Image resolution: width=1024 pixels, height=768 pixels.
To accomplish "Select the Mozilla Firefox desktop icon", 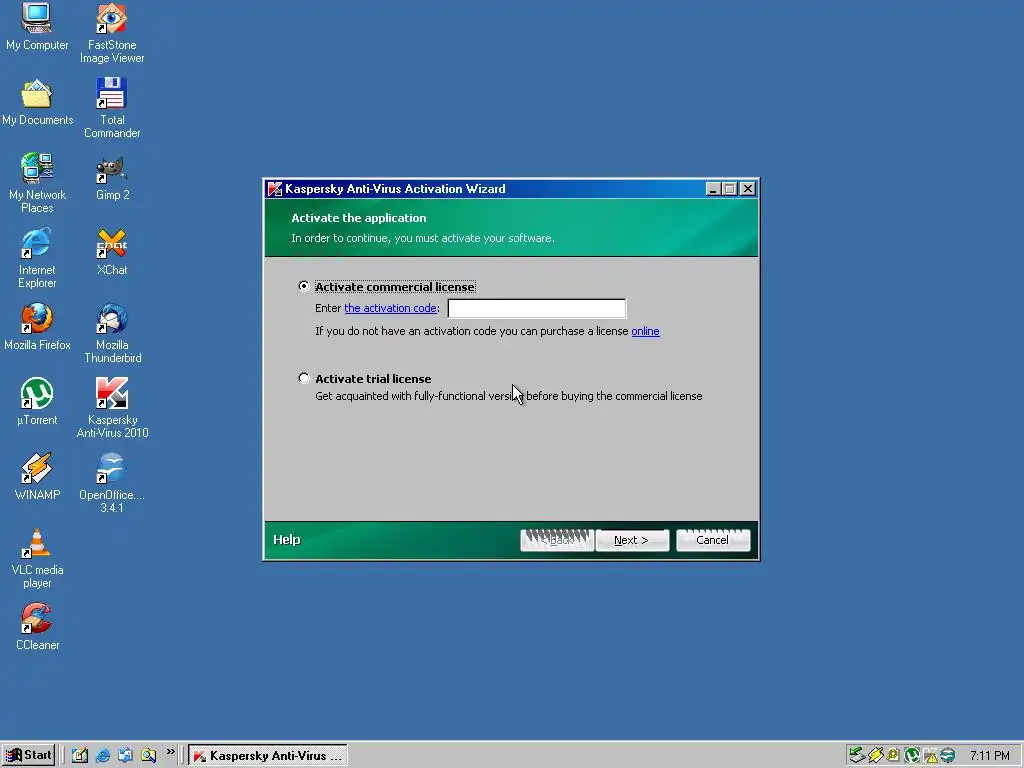I will pyautogui.click(x=37, y=327).
